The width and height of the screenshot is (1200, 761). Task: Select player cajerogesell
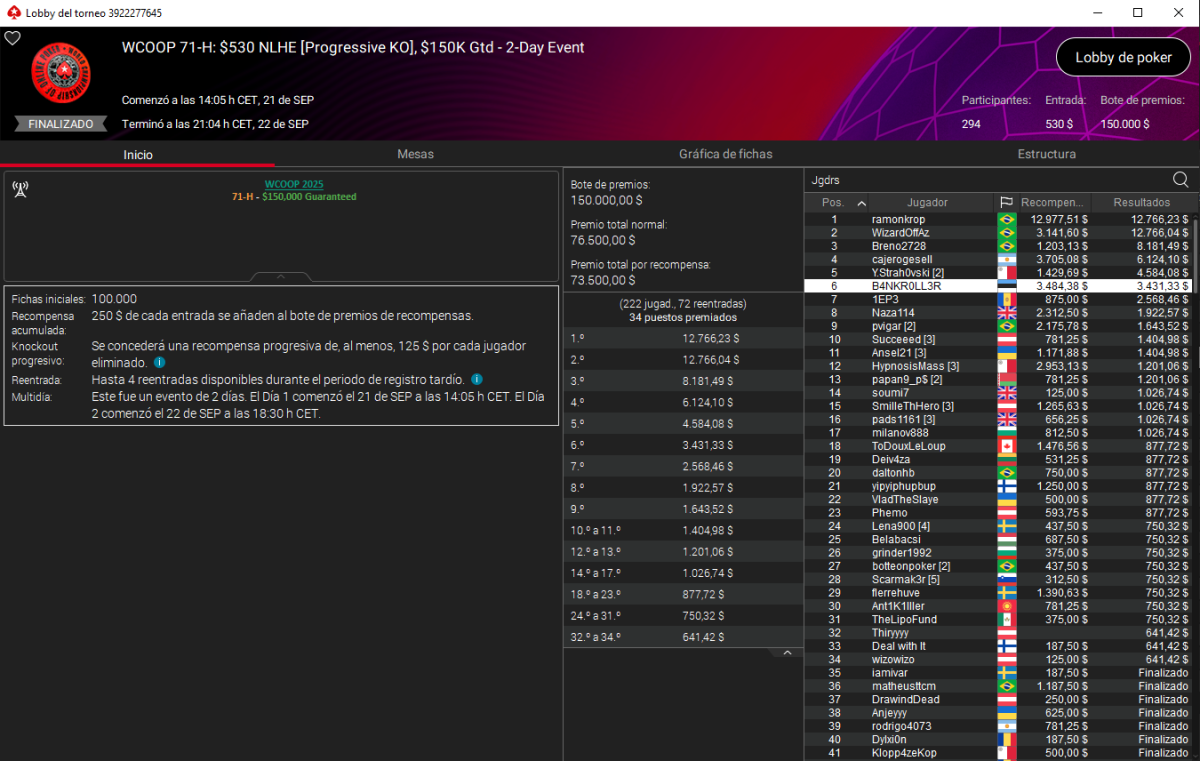tap(998, 259)
